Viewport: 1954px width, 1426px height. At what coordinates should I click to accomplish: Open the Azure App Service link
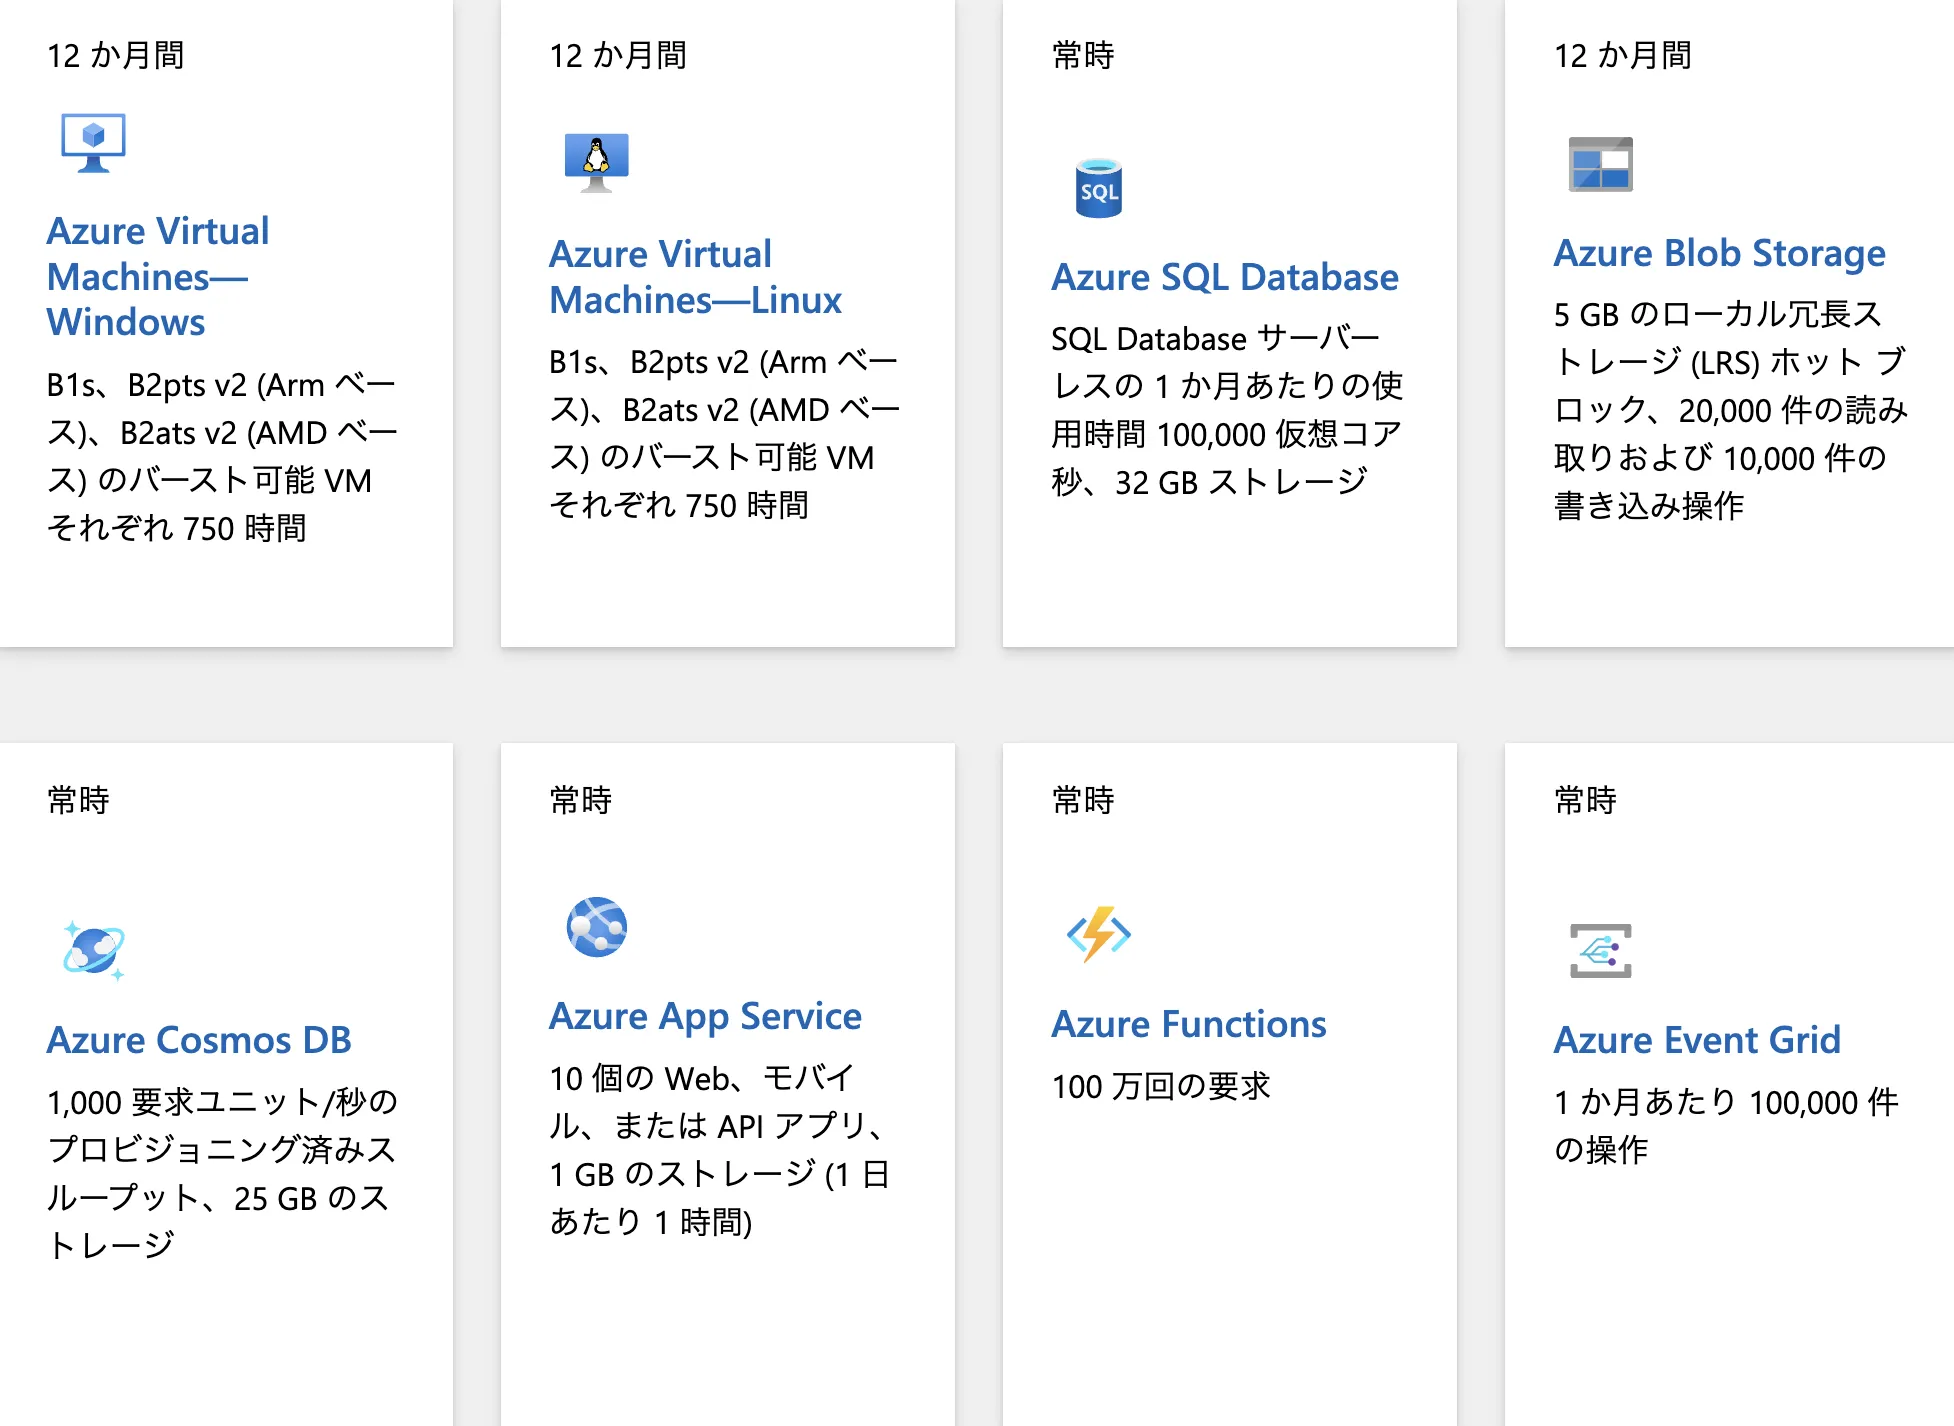tap(705, 1016)
